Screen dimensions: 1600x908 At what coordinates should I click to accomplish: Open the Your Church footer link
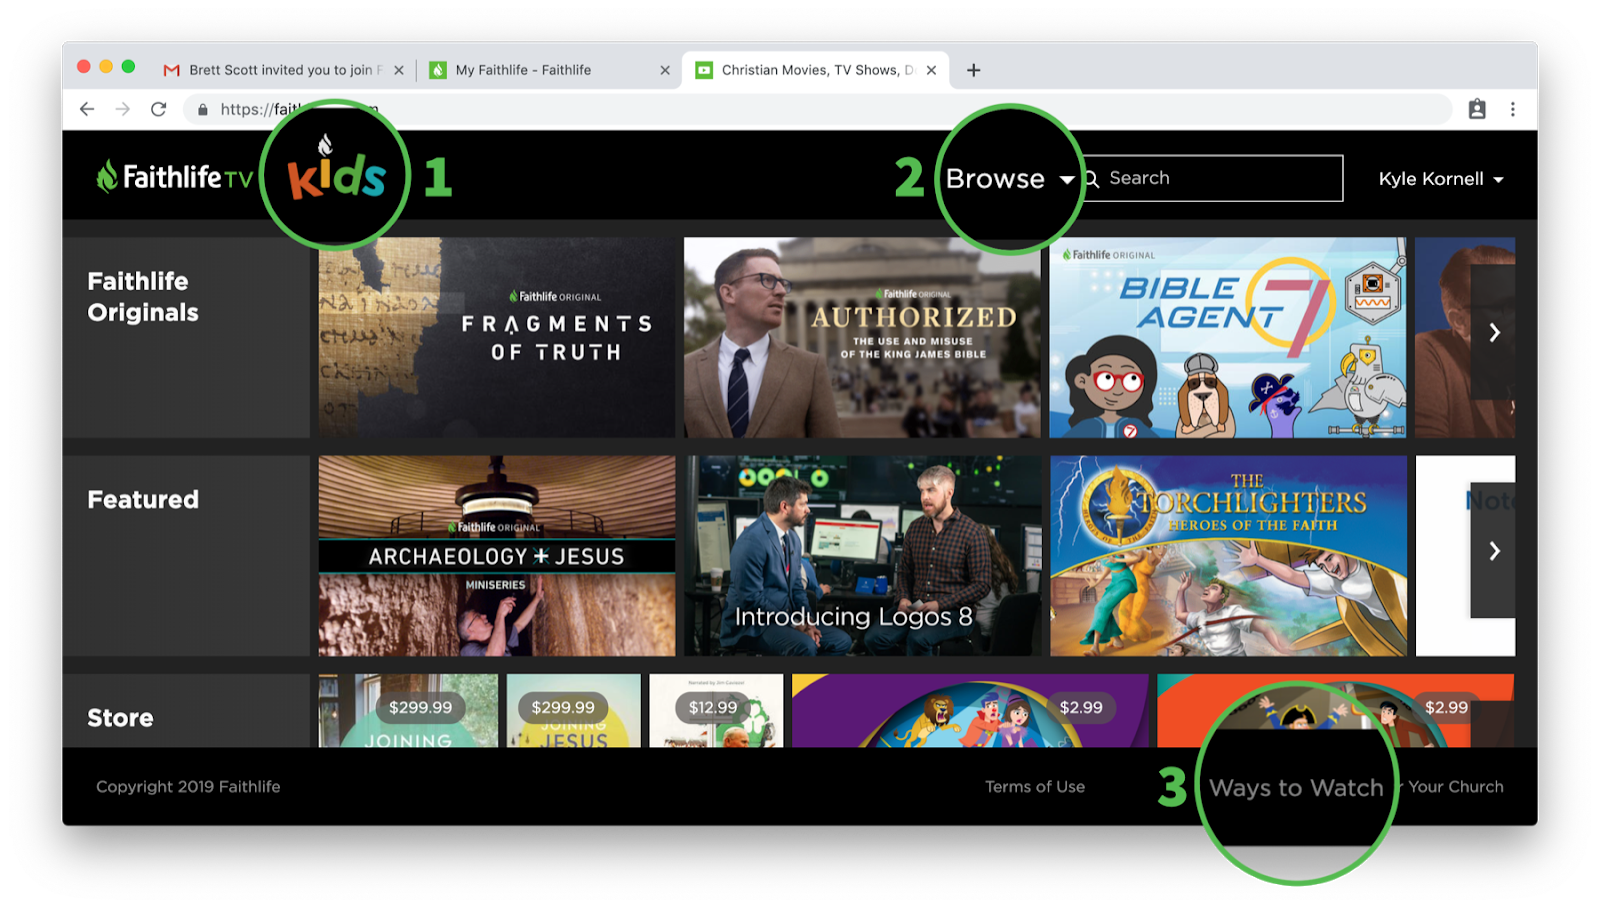tap(1456, 787)
